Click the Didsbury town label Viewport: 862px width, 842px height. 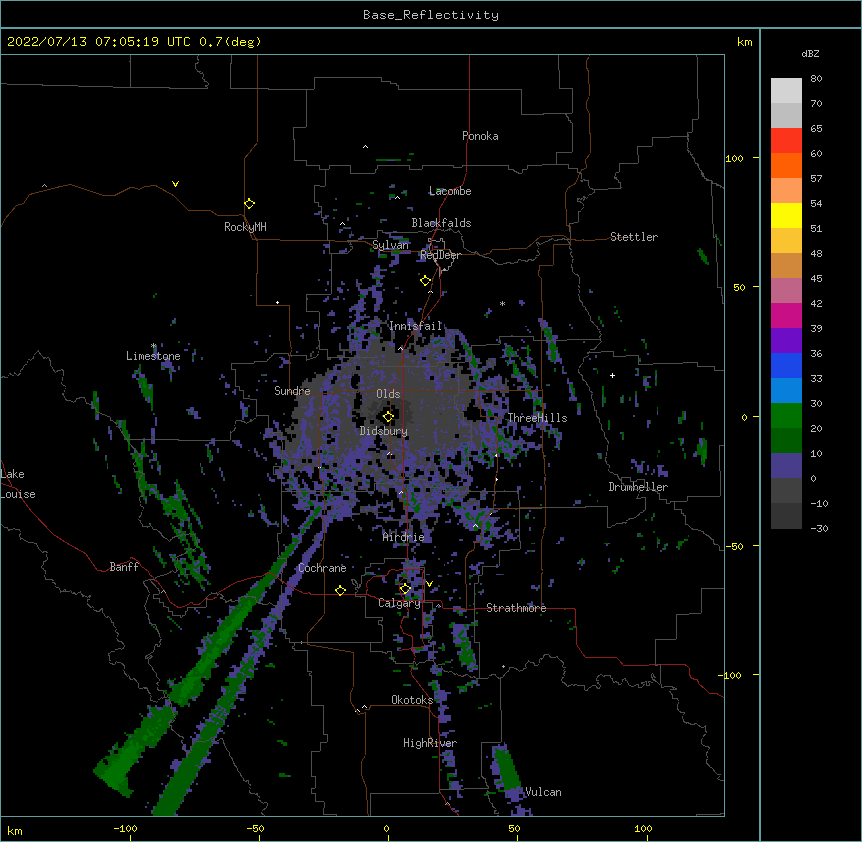[x=384, y=431]
